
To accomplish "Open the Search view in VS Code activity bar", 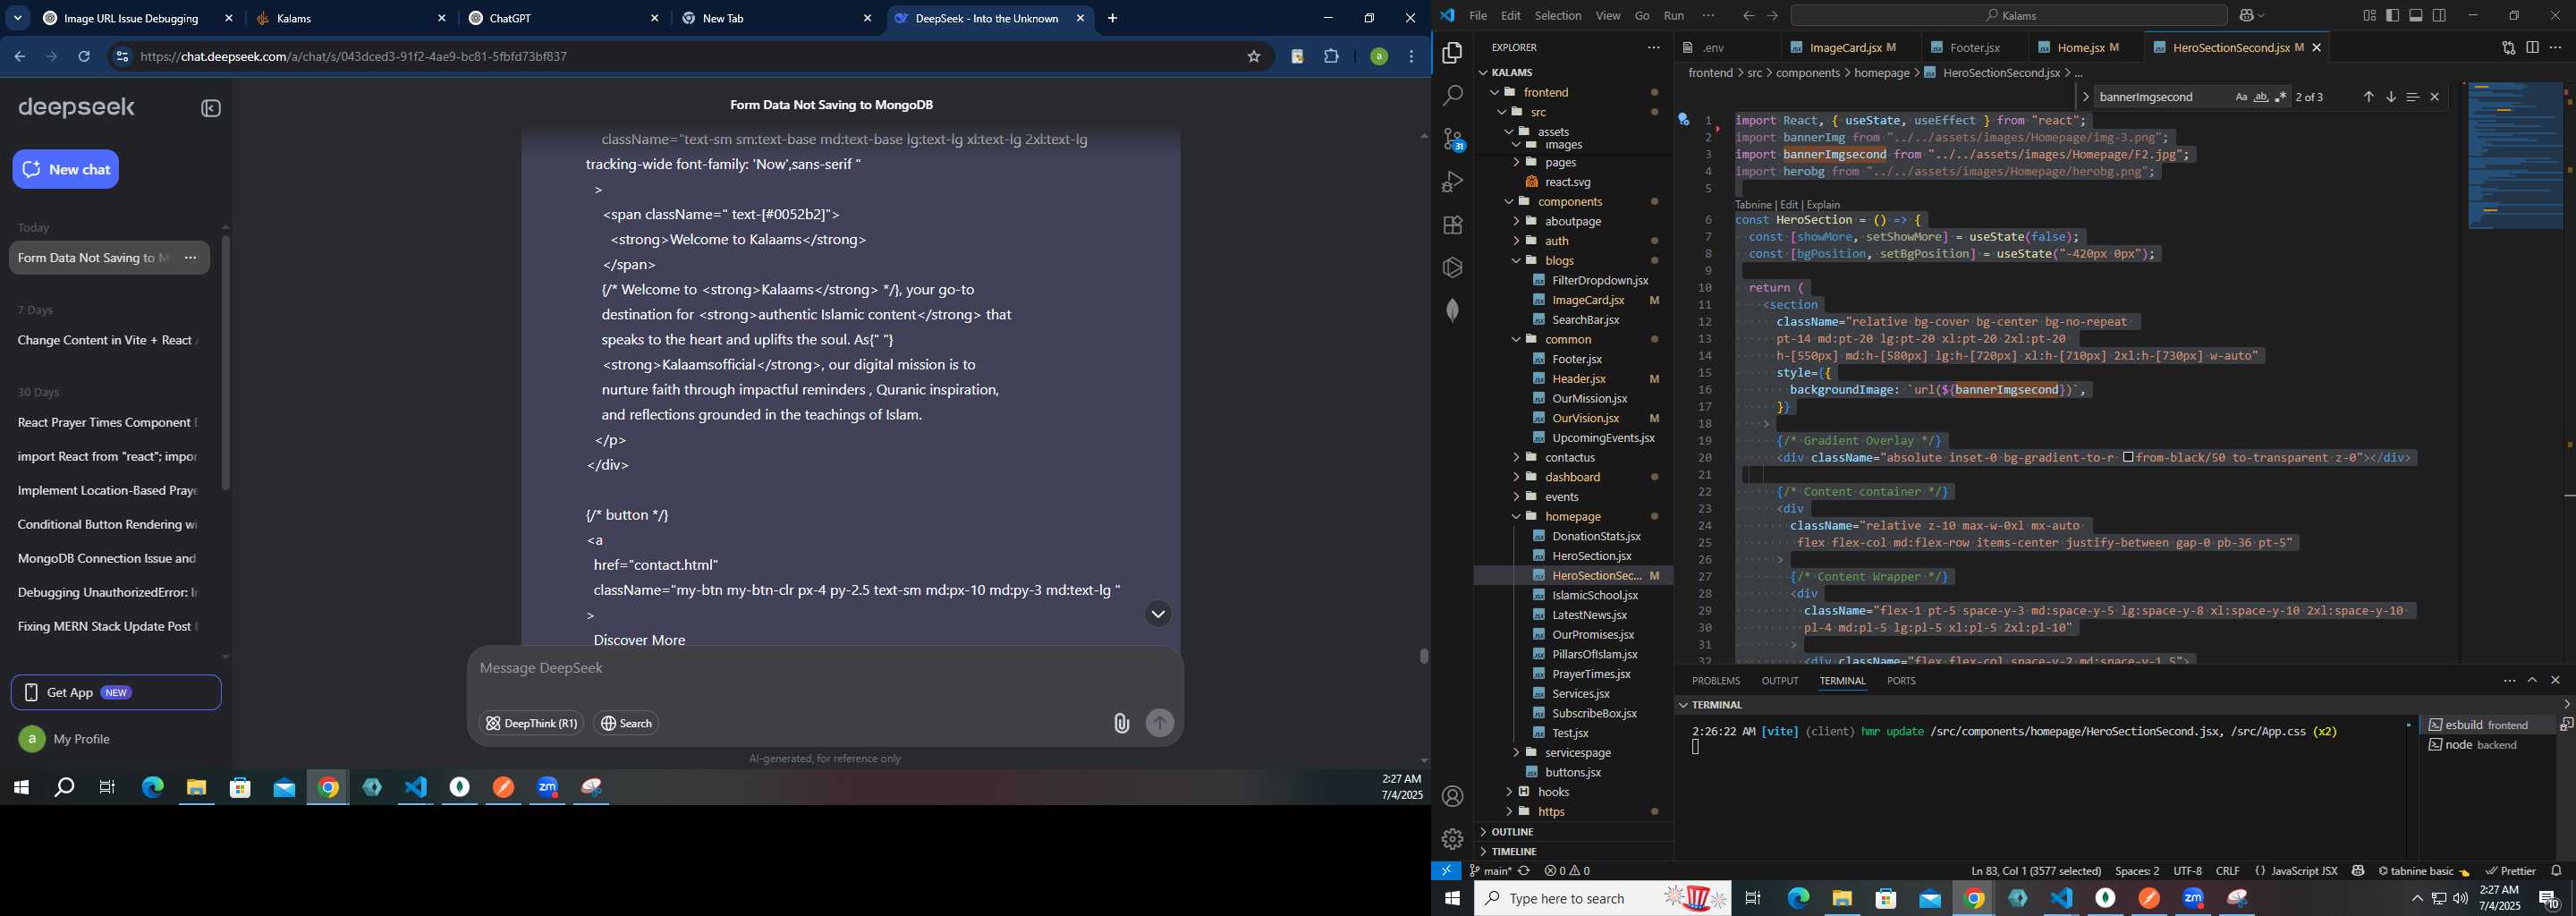I will pos(1453,96).
